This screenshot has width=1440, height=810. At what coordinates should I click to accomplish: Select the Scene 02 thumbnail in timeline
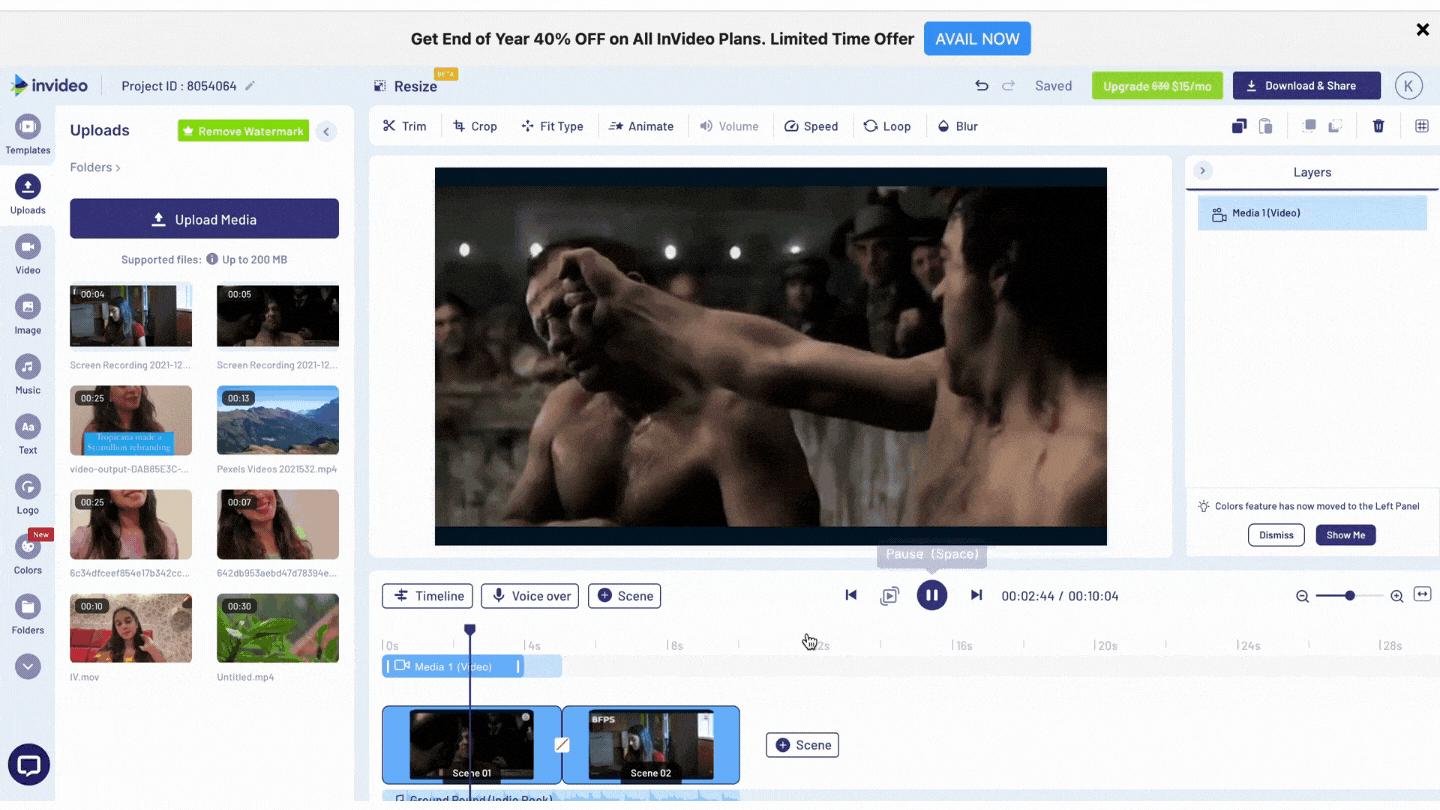(x=651, y=744)
